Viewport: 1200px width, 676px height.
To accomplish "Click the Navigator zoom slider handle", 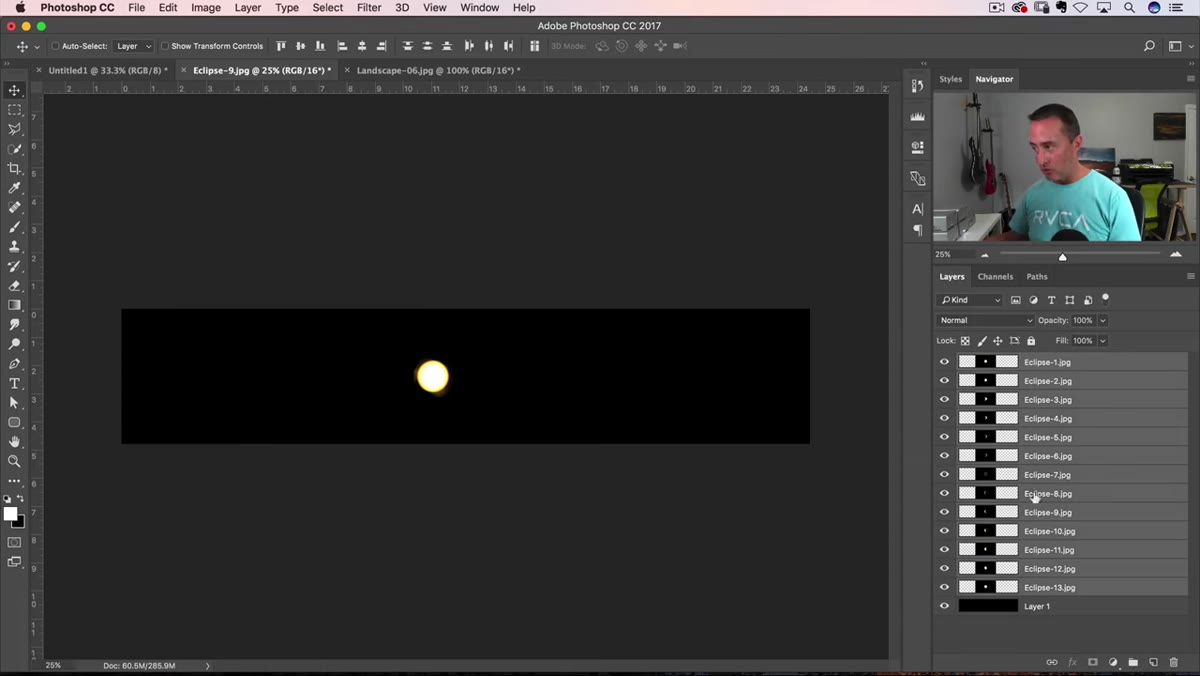I will [1062, 257].
